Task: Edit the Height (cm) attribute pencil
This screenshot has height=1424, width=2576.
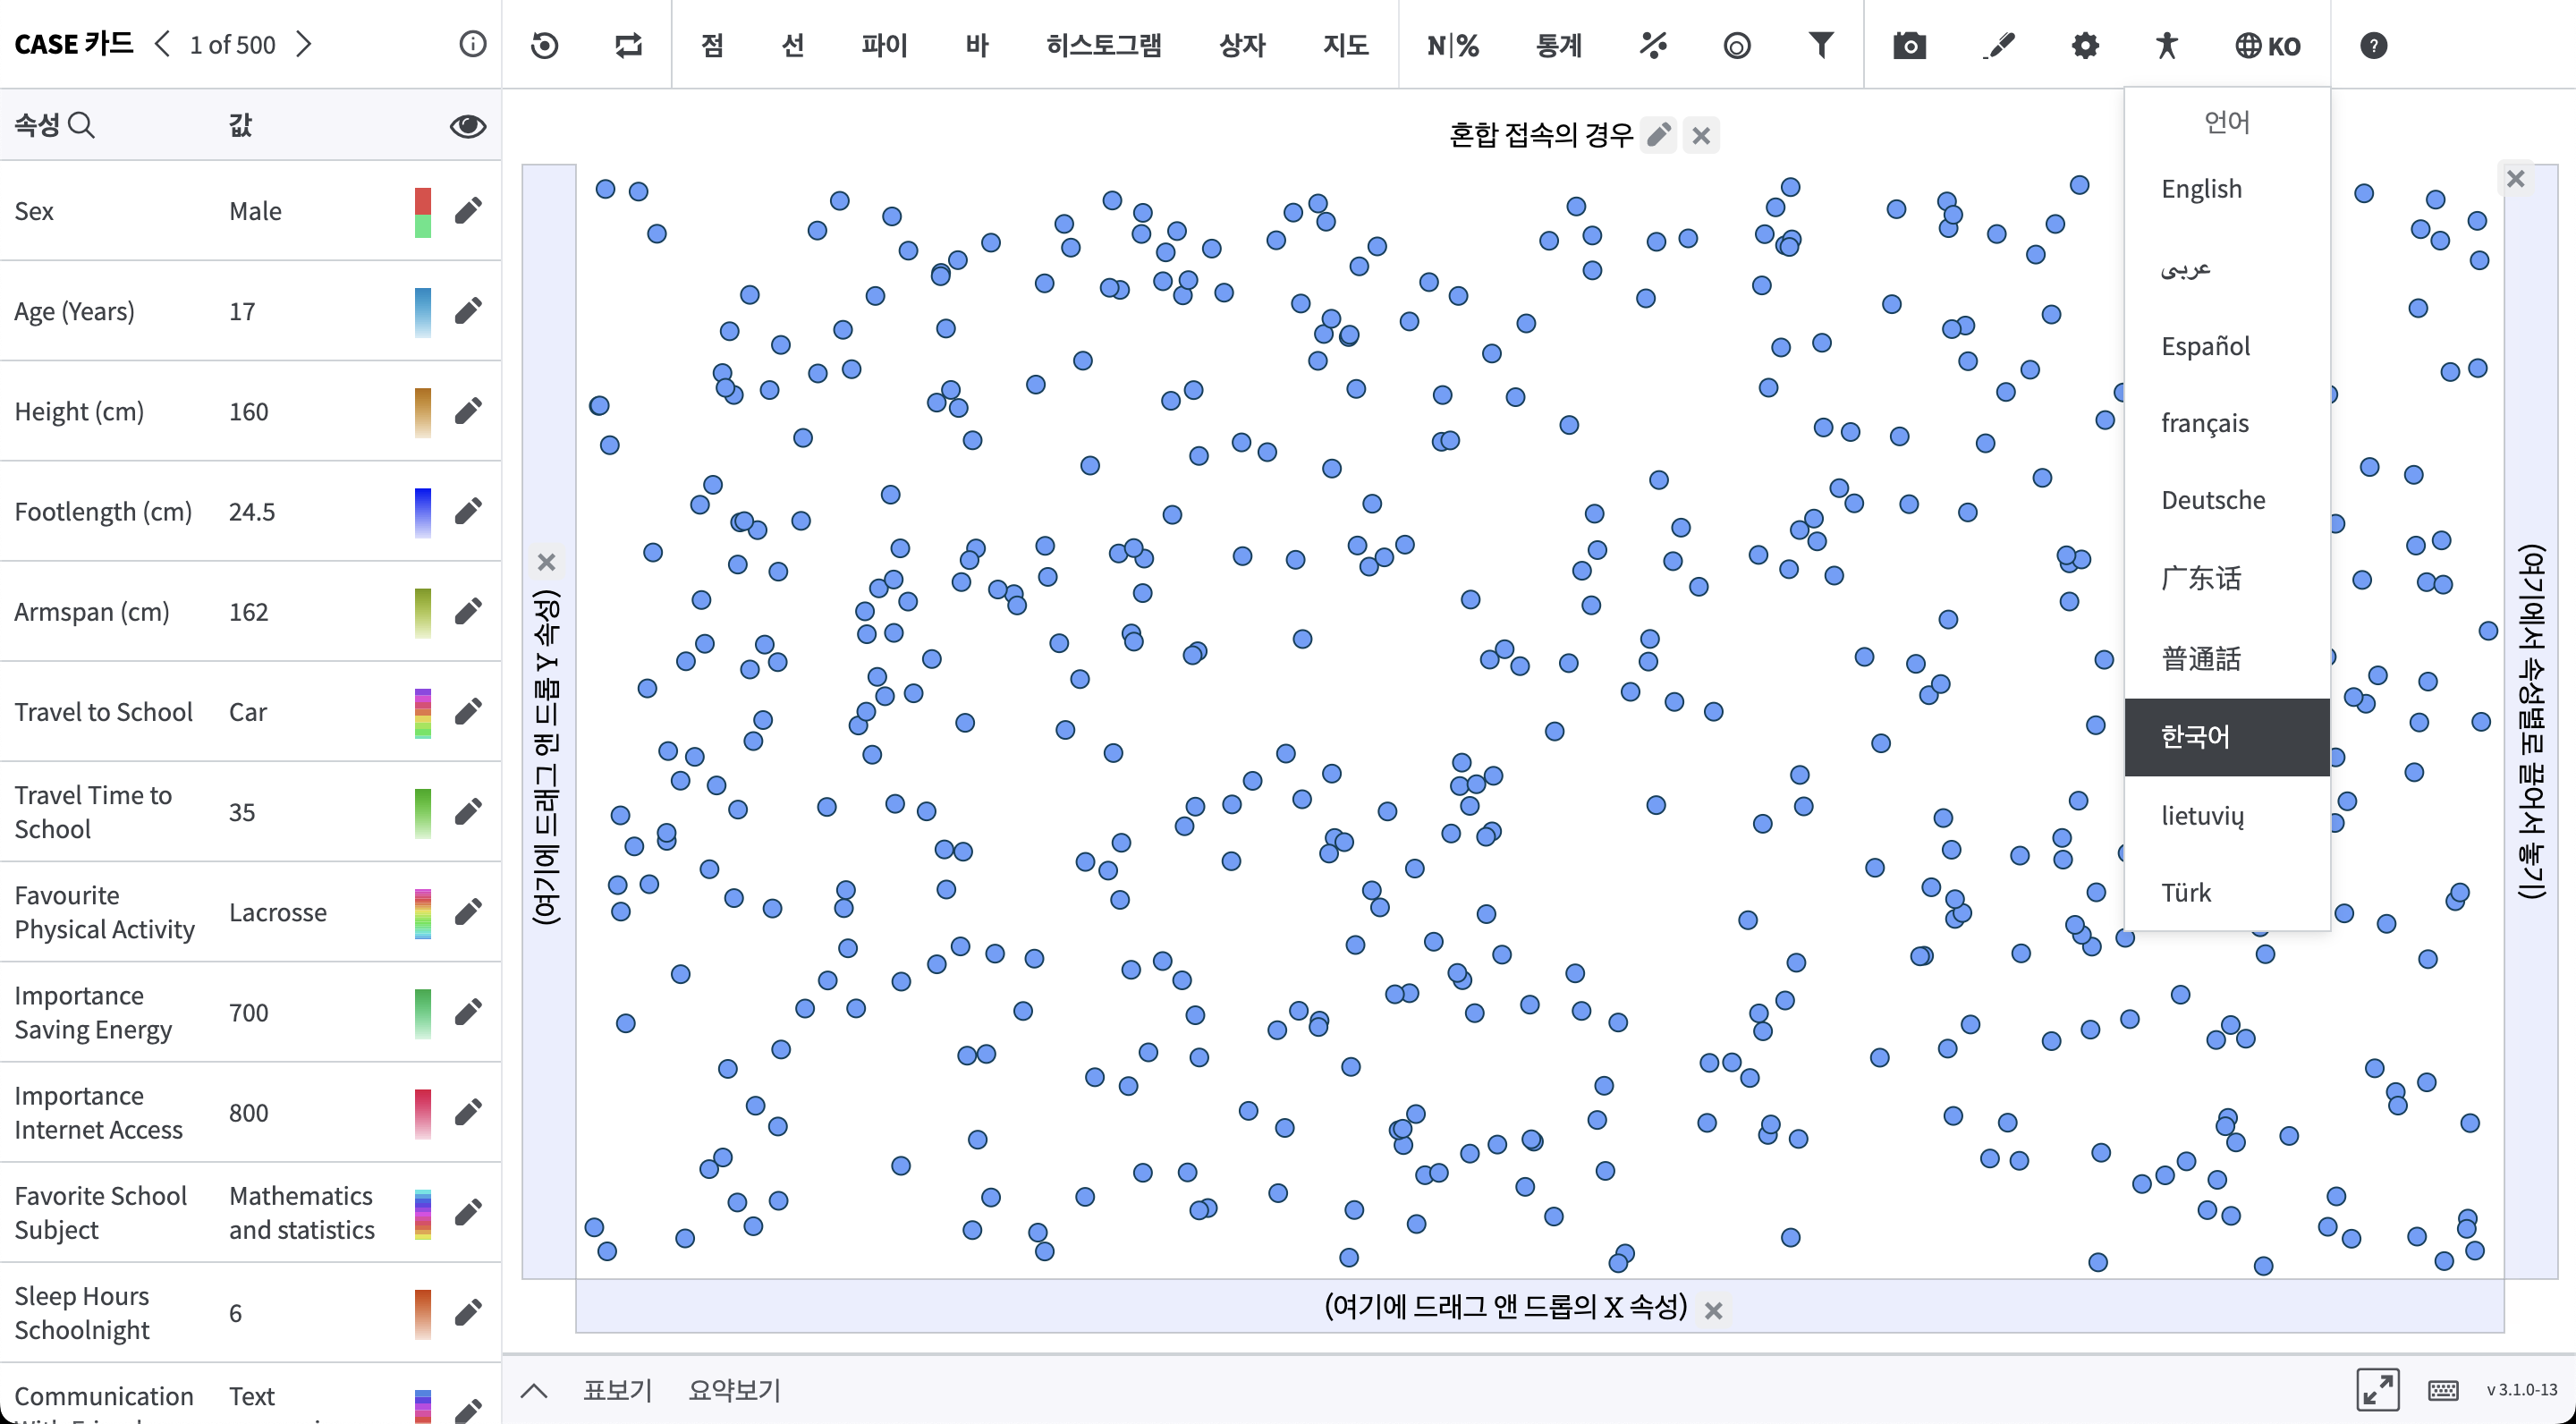Action: (468, 411)
